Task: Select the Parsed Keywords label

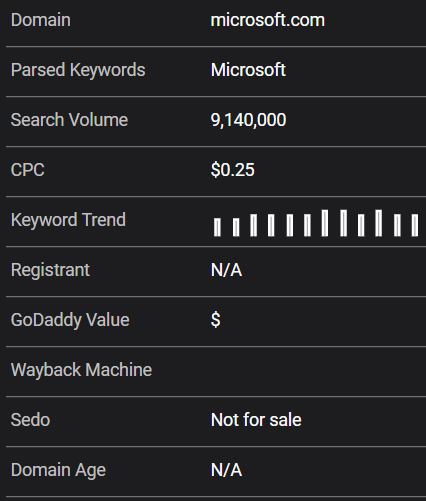Action: click(x=78, y=70)
